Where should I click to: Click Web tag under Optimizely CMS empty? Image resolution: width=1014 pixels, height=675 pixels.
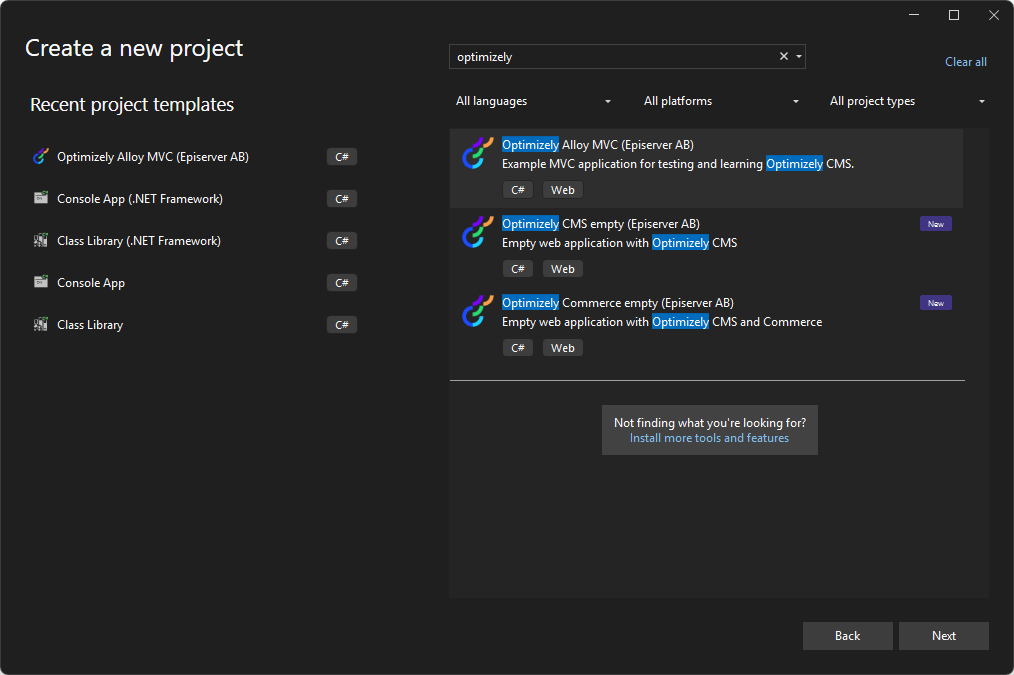[x=563, y=269]
